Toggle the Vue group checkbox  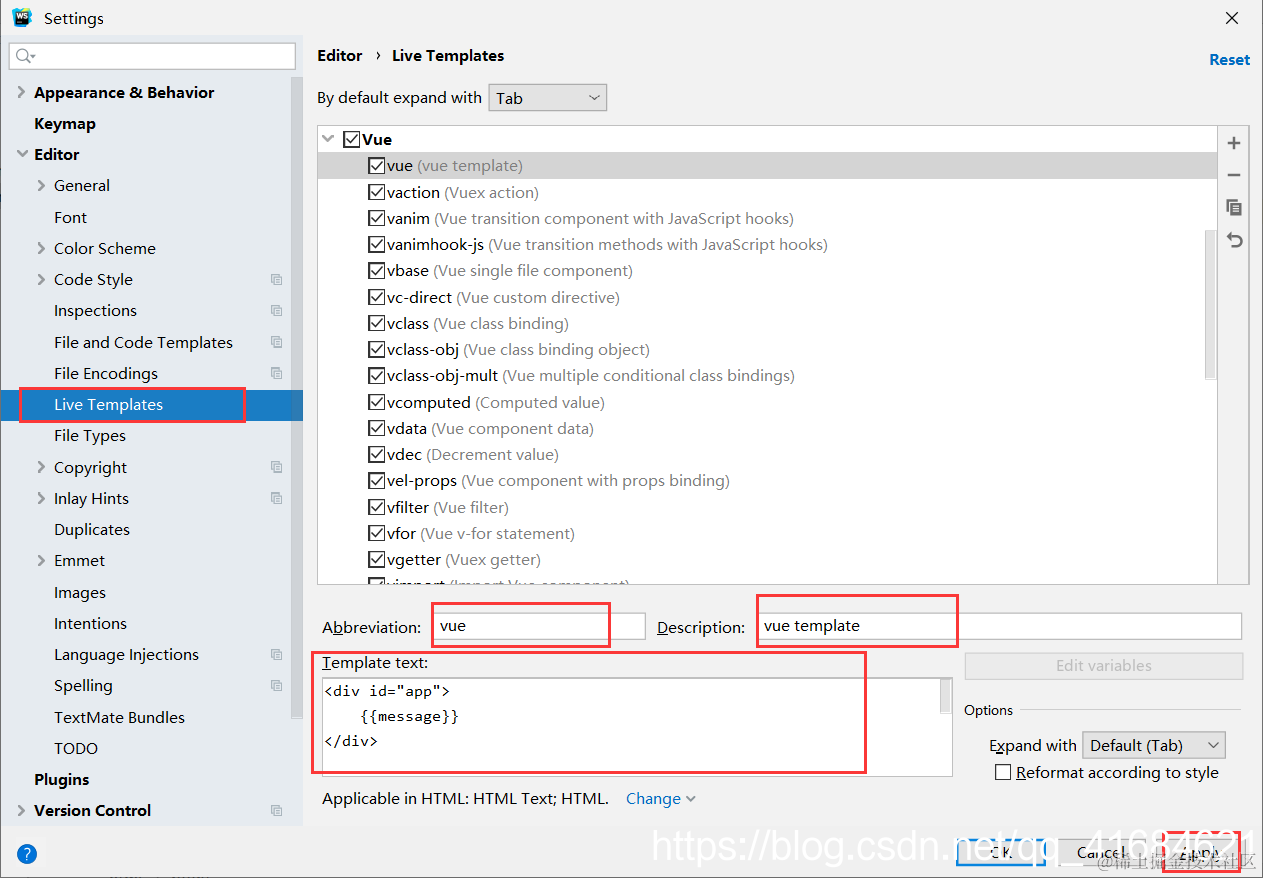[351, 140]
